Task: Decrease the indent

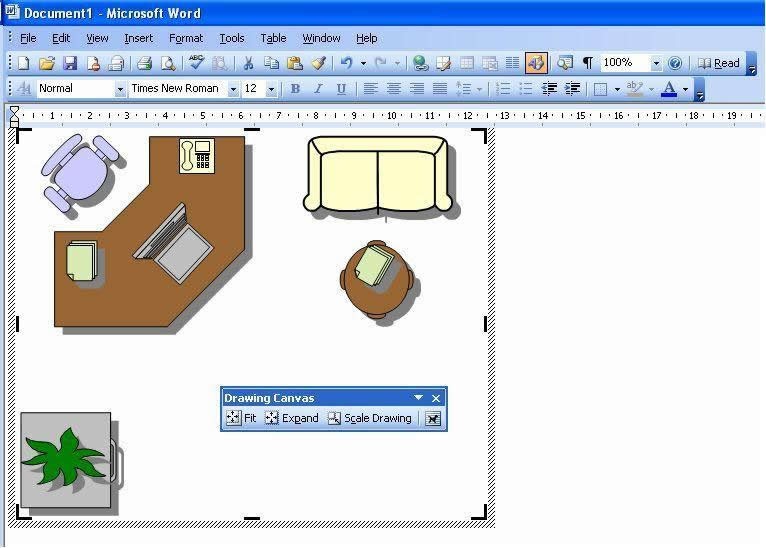Action: tap(549, 89)
